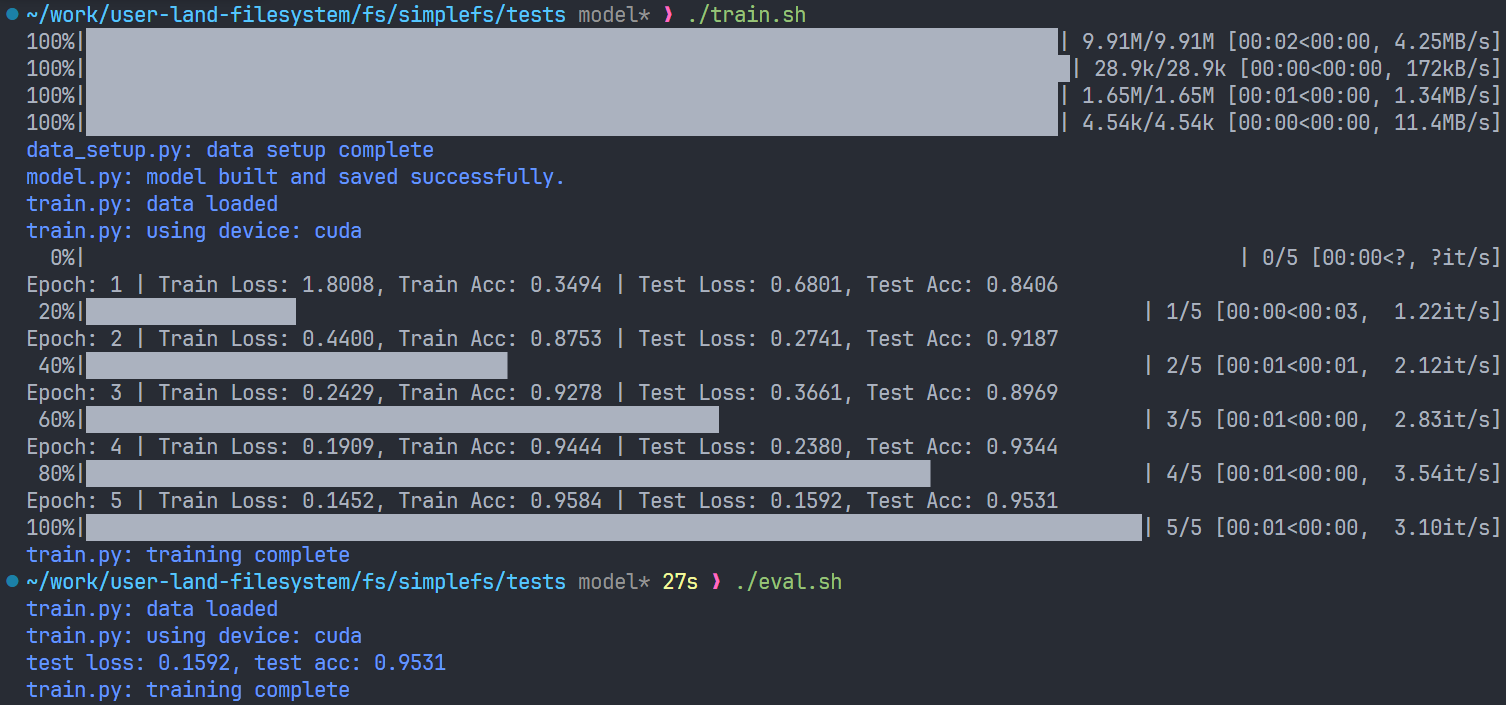Click the pink prompt arrow before ./train.sh
The height and width of the screenshot is (705, 1506).
click(669, 15)
